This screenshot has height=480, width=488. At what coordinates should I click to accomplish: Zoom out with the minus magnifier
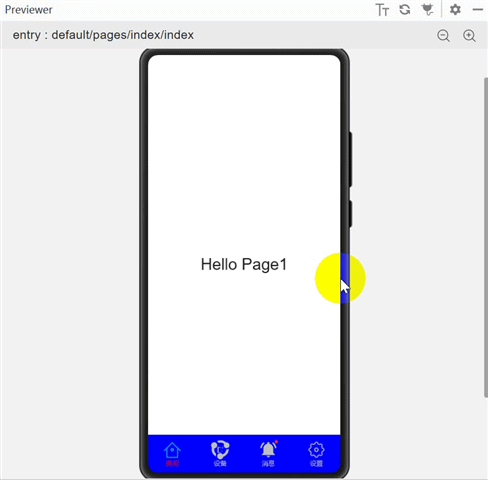tap(444, 36)
